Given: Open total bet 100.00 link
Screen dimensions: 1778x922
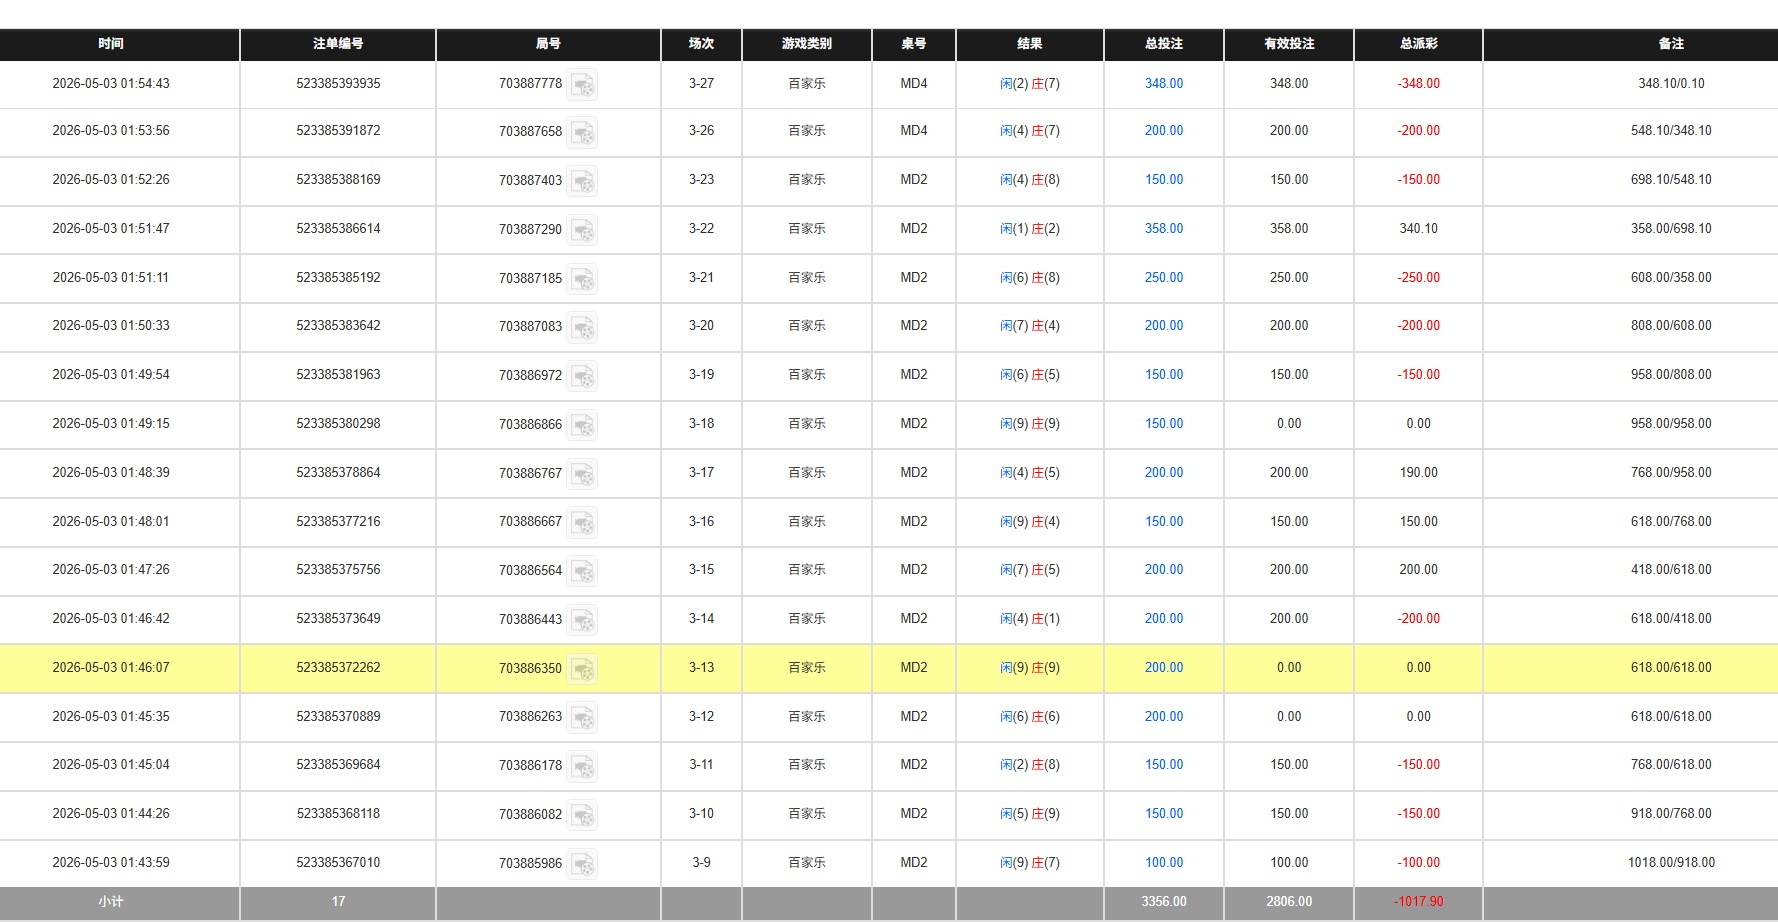Looking at the screenshot, I should pyautogui.click(x=1164, y=863).
